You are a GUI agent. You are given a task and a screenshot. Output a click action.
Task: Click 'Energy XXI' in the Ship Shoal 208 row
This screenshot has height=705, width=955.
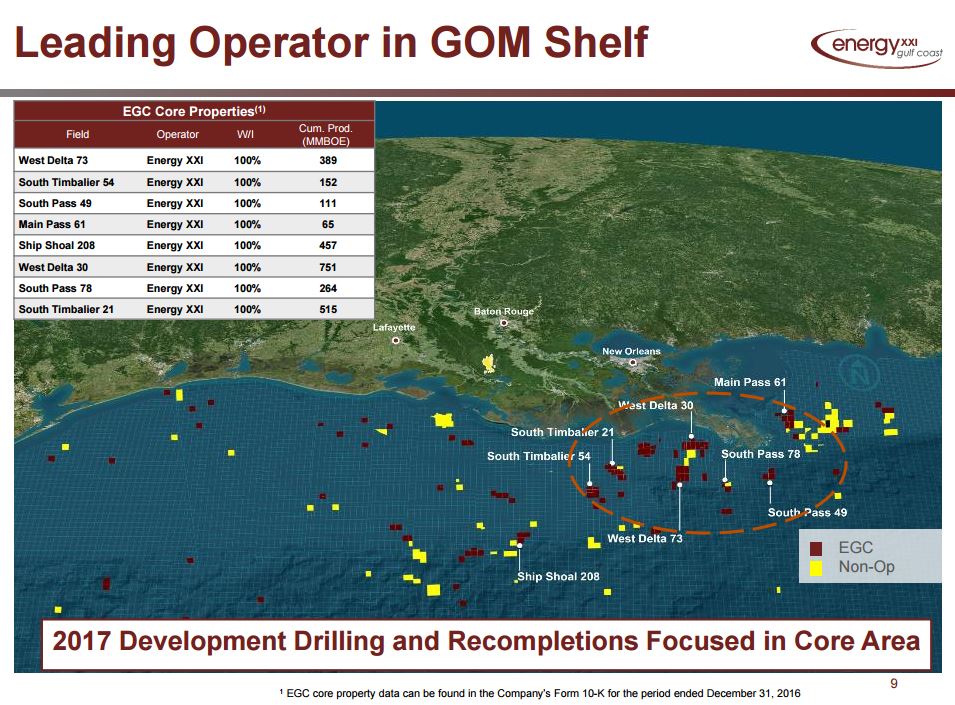coord(175,245)
